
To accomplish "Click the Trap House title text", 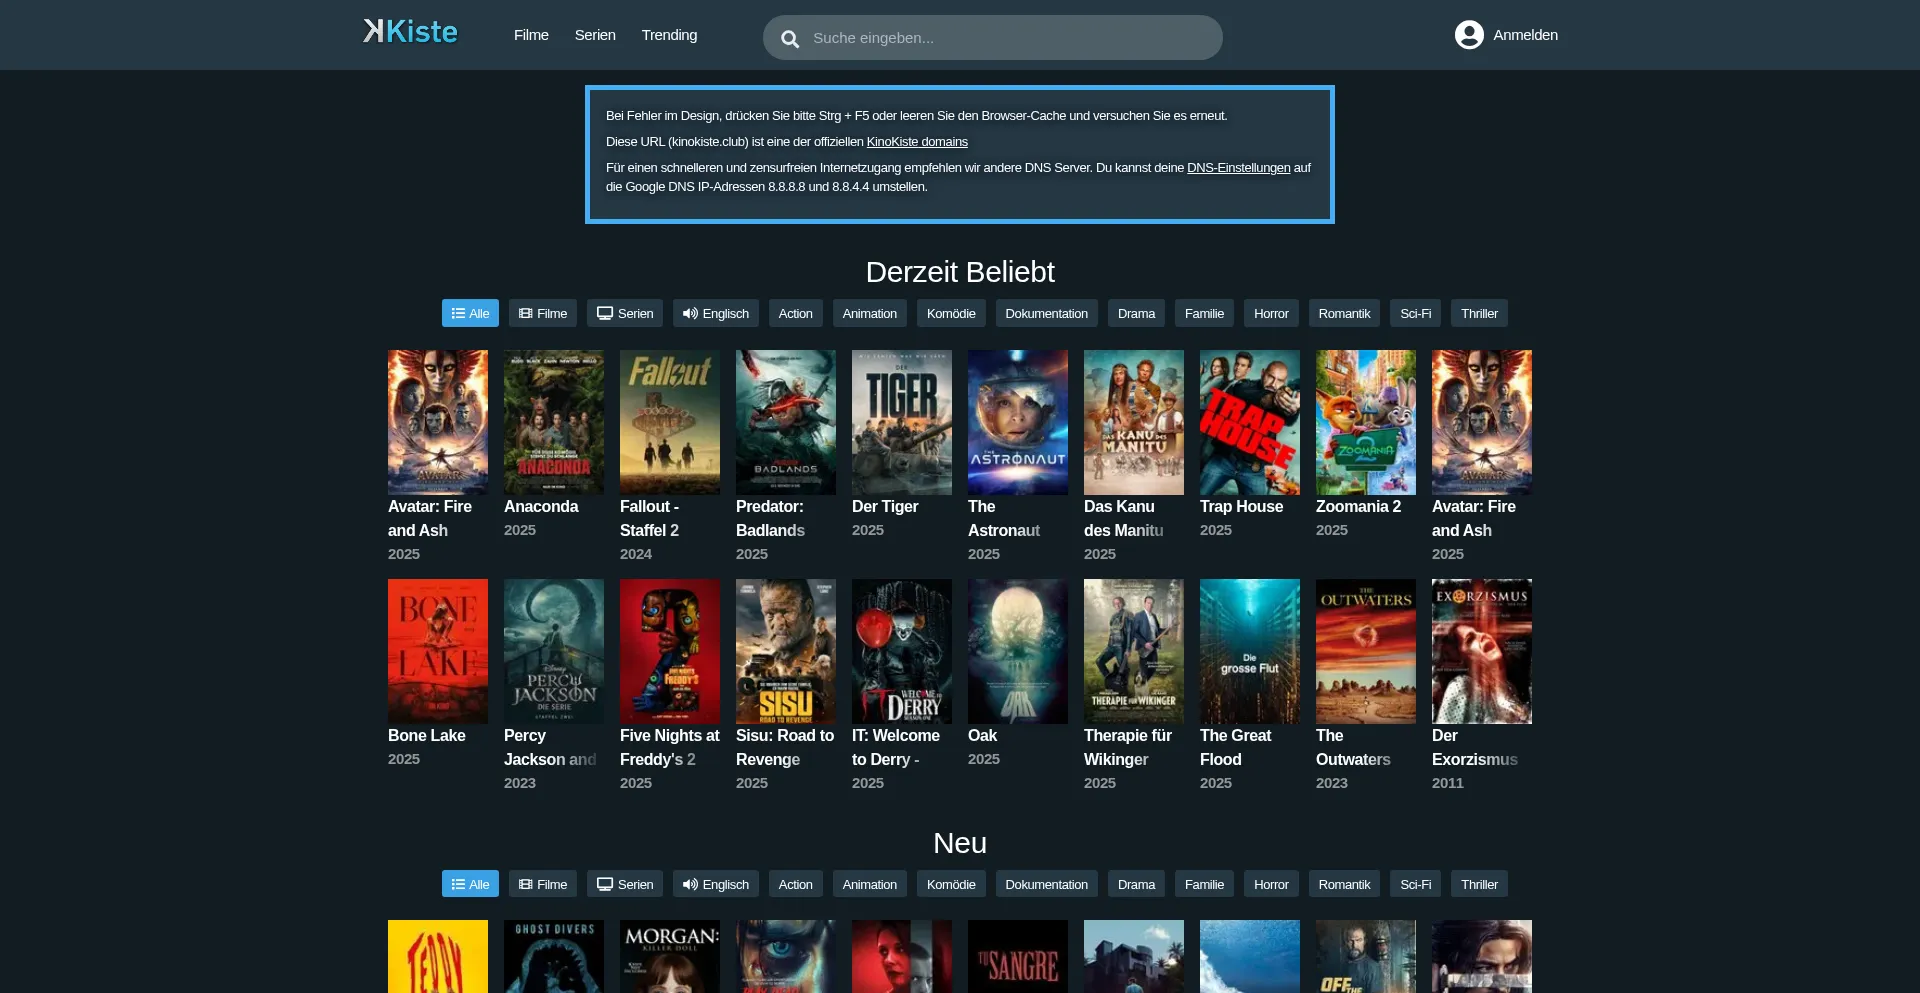I will coord(1241,507).
